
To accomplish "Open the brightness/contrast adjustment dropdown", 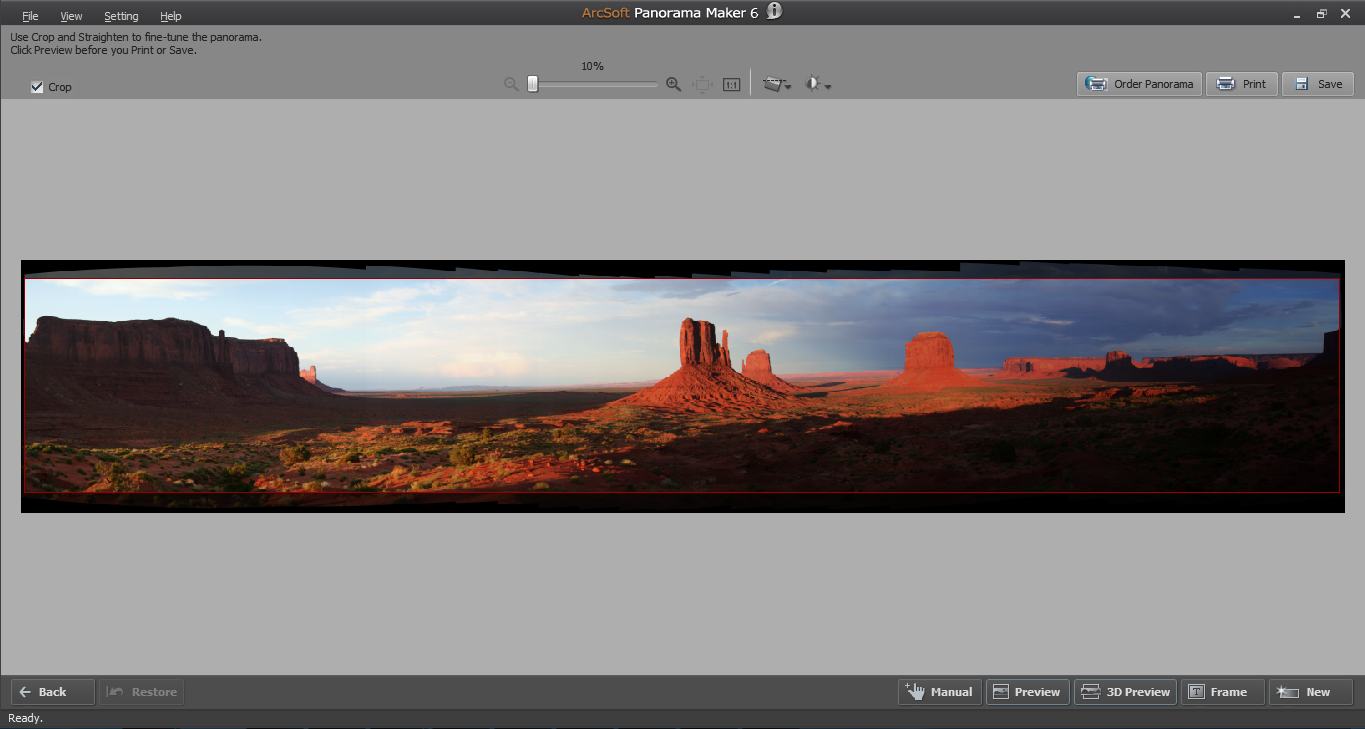I will tap(818, 85).
